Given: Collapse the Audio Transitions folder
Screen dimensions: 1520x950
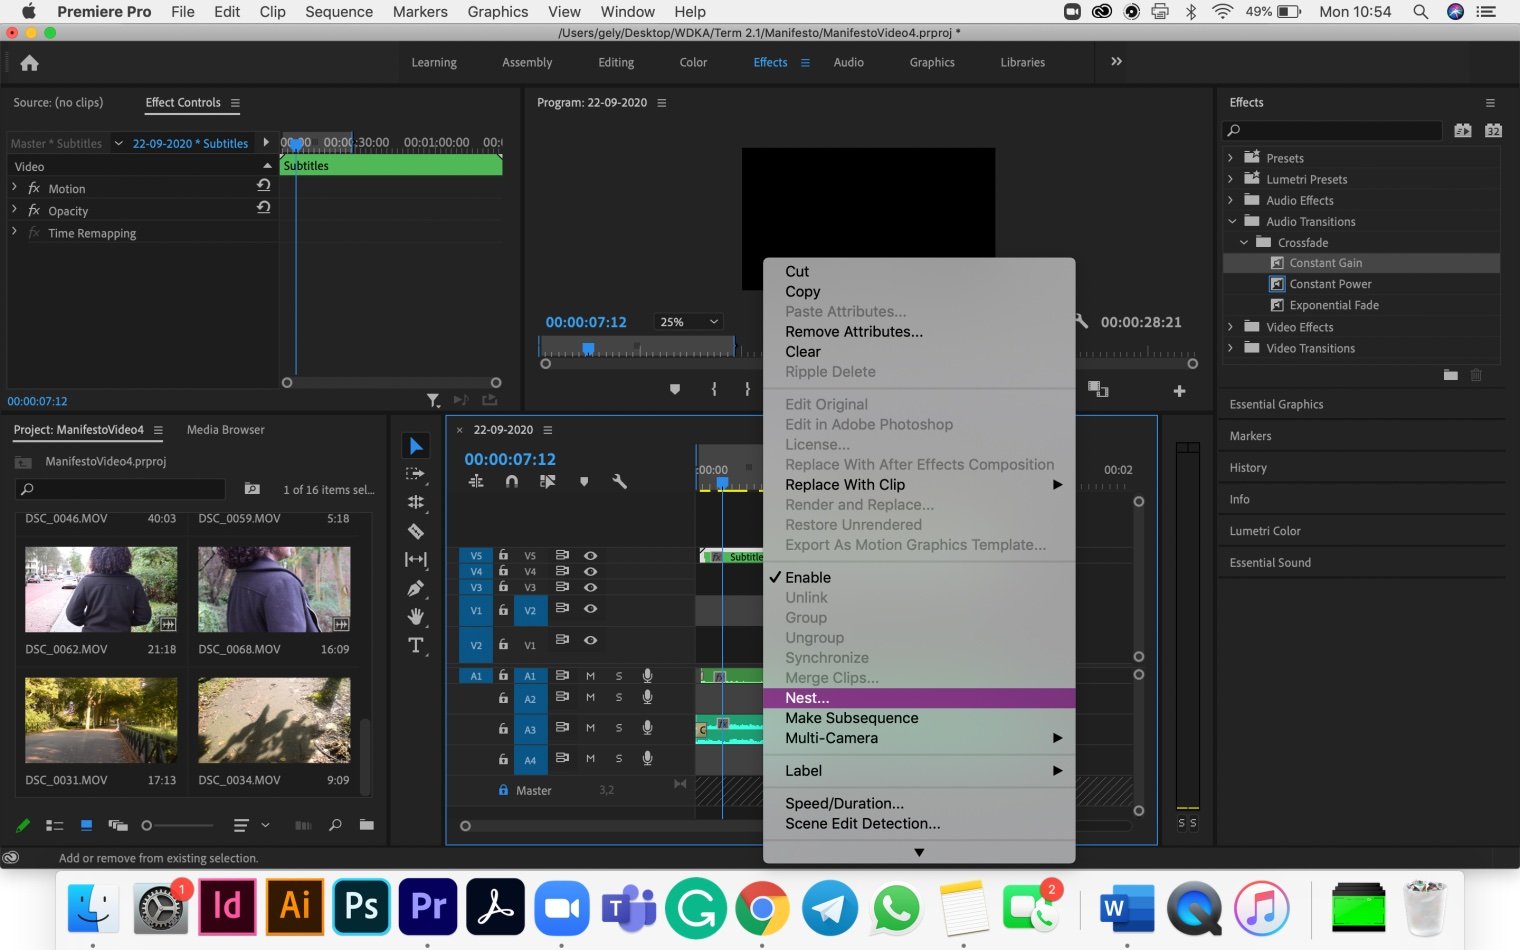Looking at the screenshot, I should [x=1231, y=221].
